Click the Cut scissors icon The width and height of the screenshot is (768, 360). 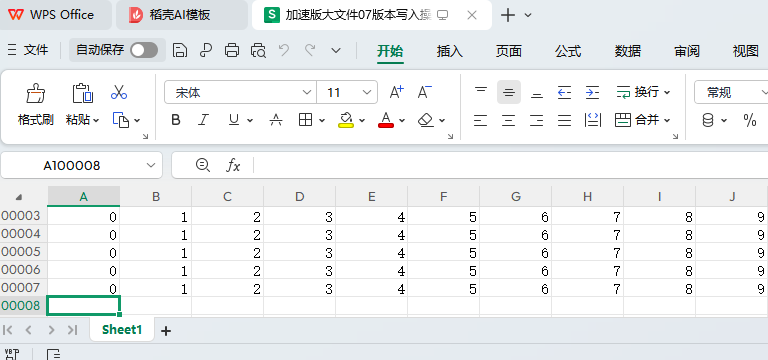(119, 92)
